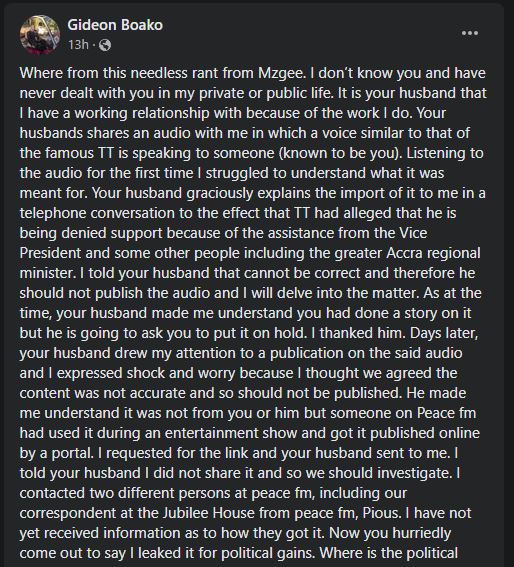Open the 13h timestamp link
The image size is (514, 567).
[x=78, y=45]
